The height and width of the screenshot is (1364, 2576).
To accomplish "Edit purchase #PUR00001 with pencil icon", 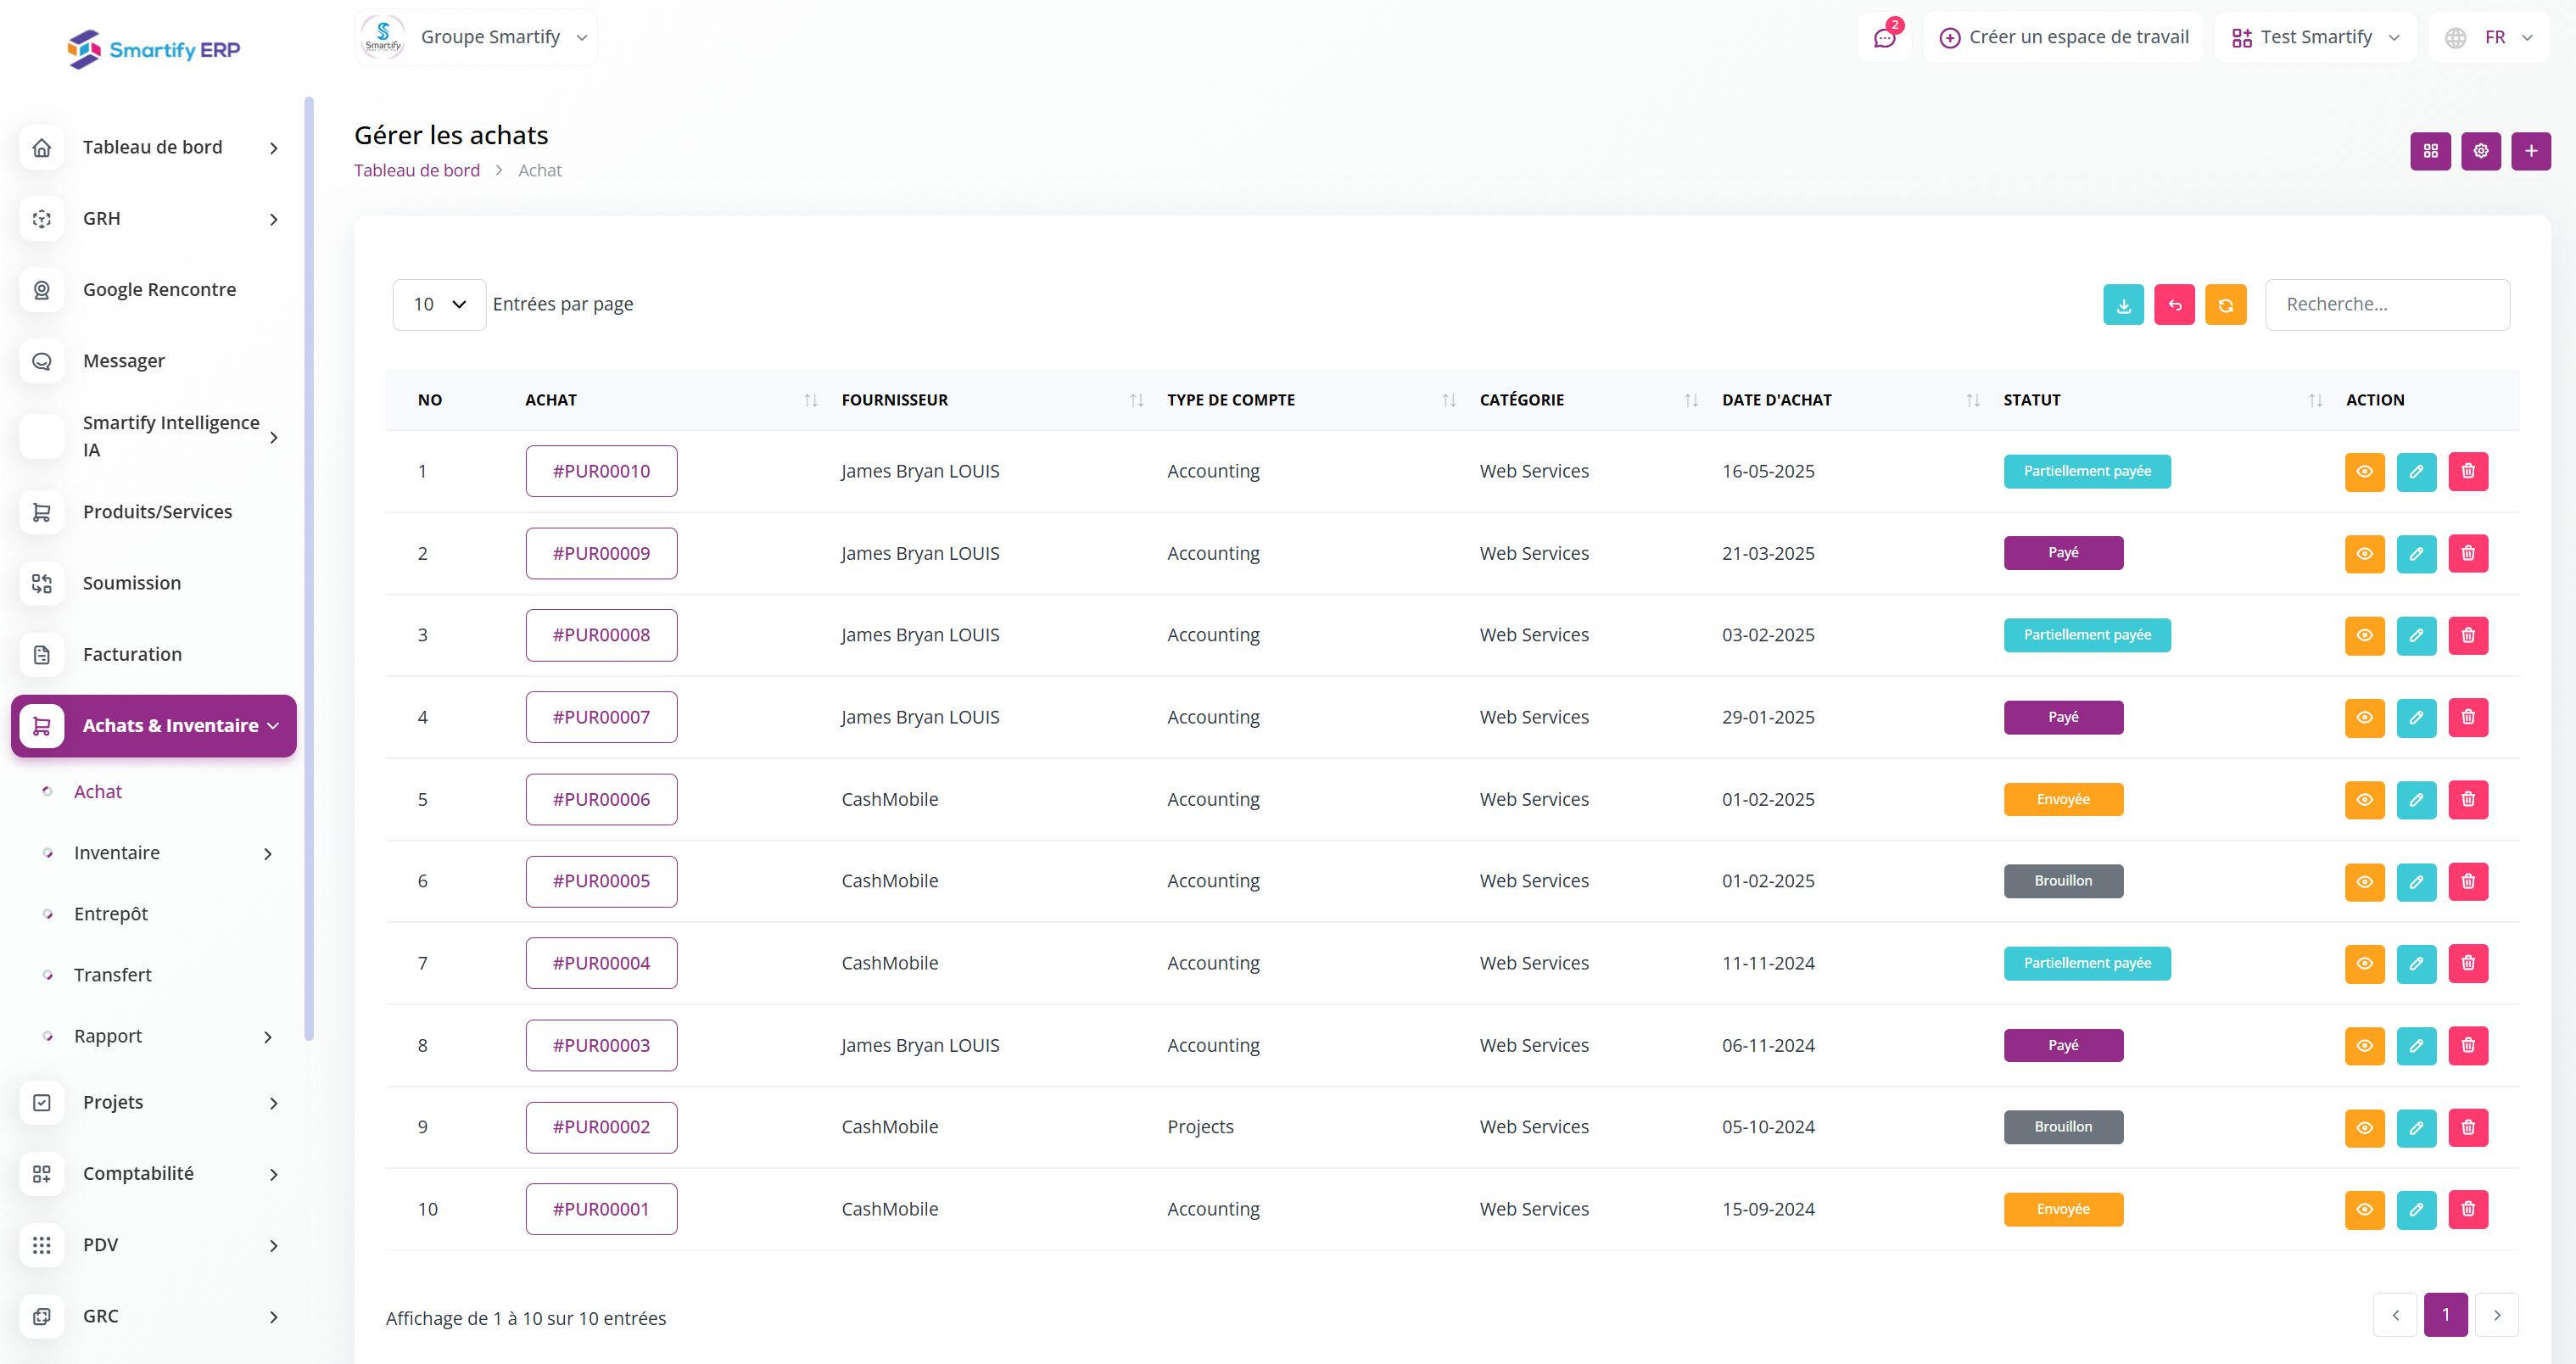I will pos(2416,1209).
